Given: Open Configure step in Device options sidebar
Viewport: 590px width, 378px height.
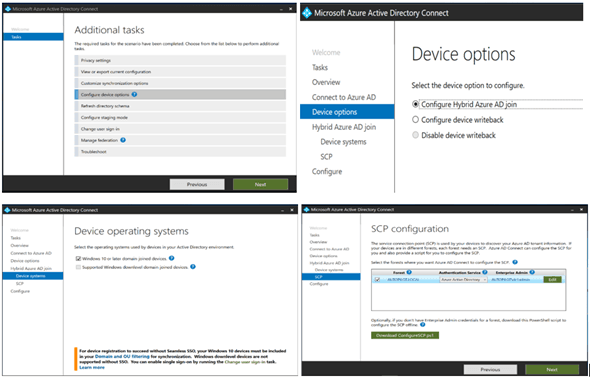Looking at the screenshot, I should pos(327,172).
